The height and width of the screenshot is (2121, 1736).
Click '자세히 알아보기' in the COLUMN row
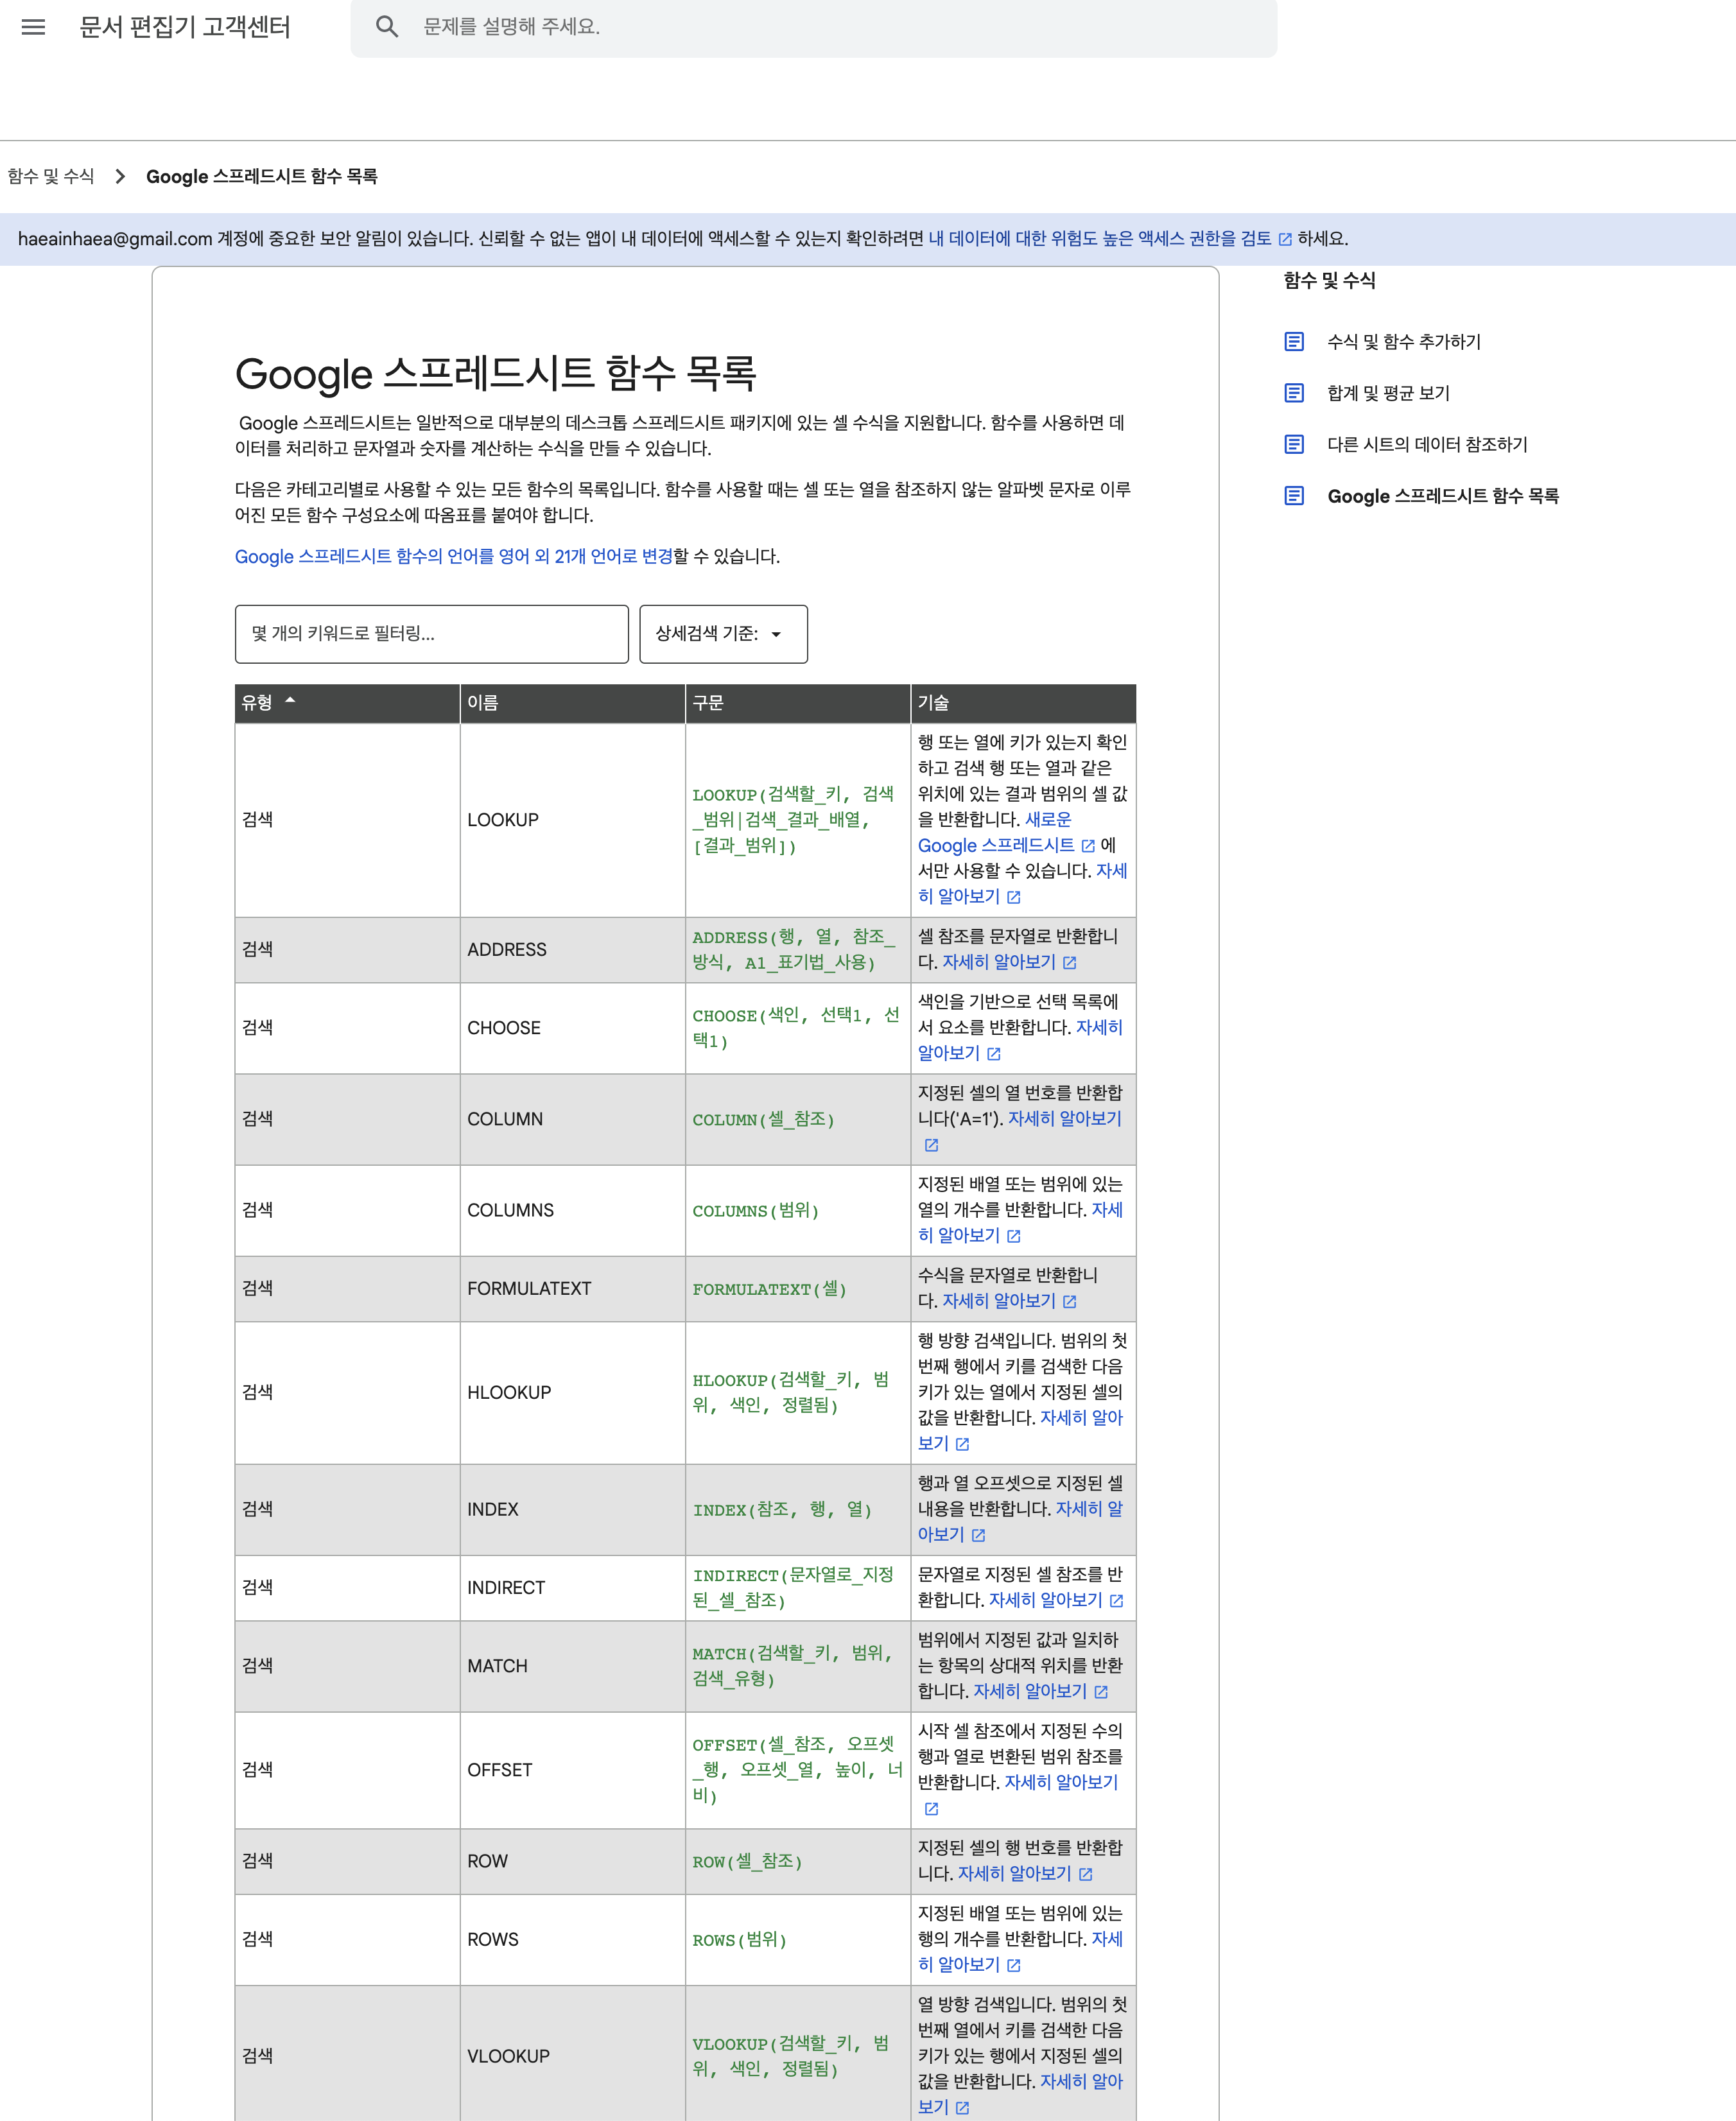point(1064,1118)
